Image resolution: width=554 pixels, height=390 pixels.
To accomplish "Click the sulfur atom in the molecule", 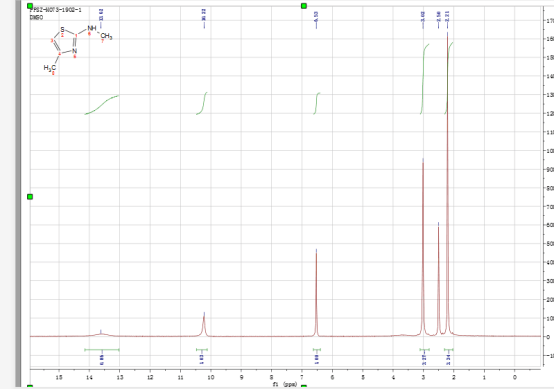I will tap(63, 29).
